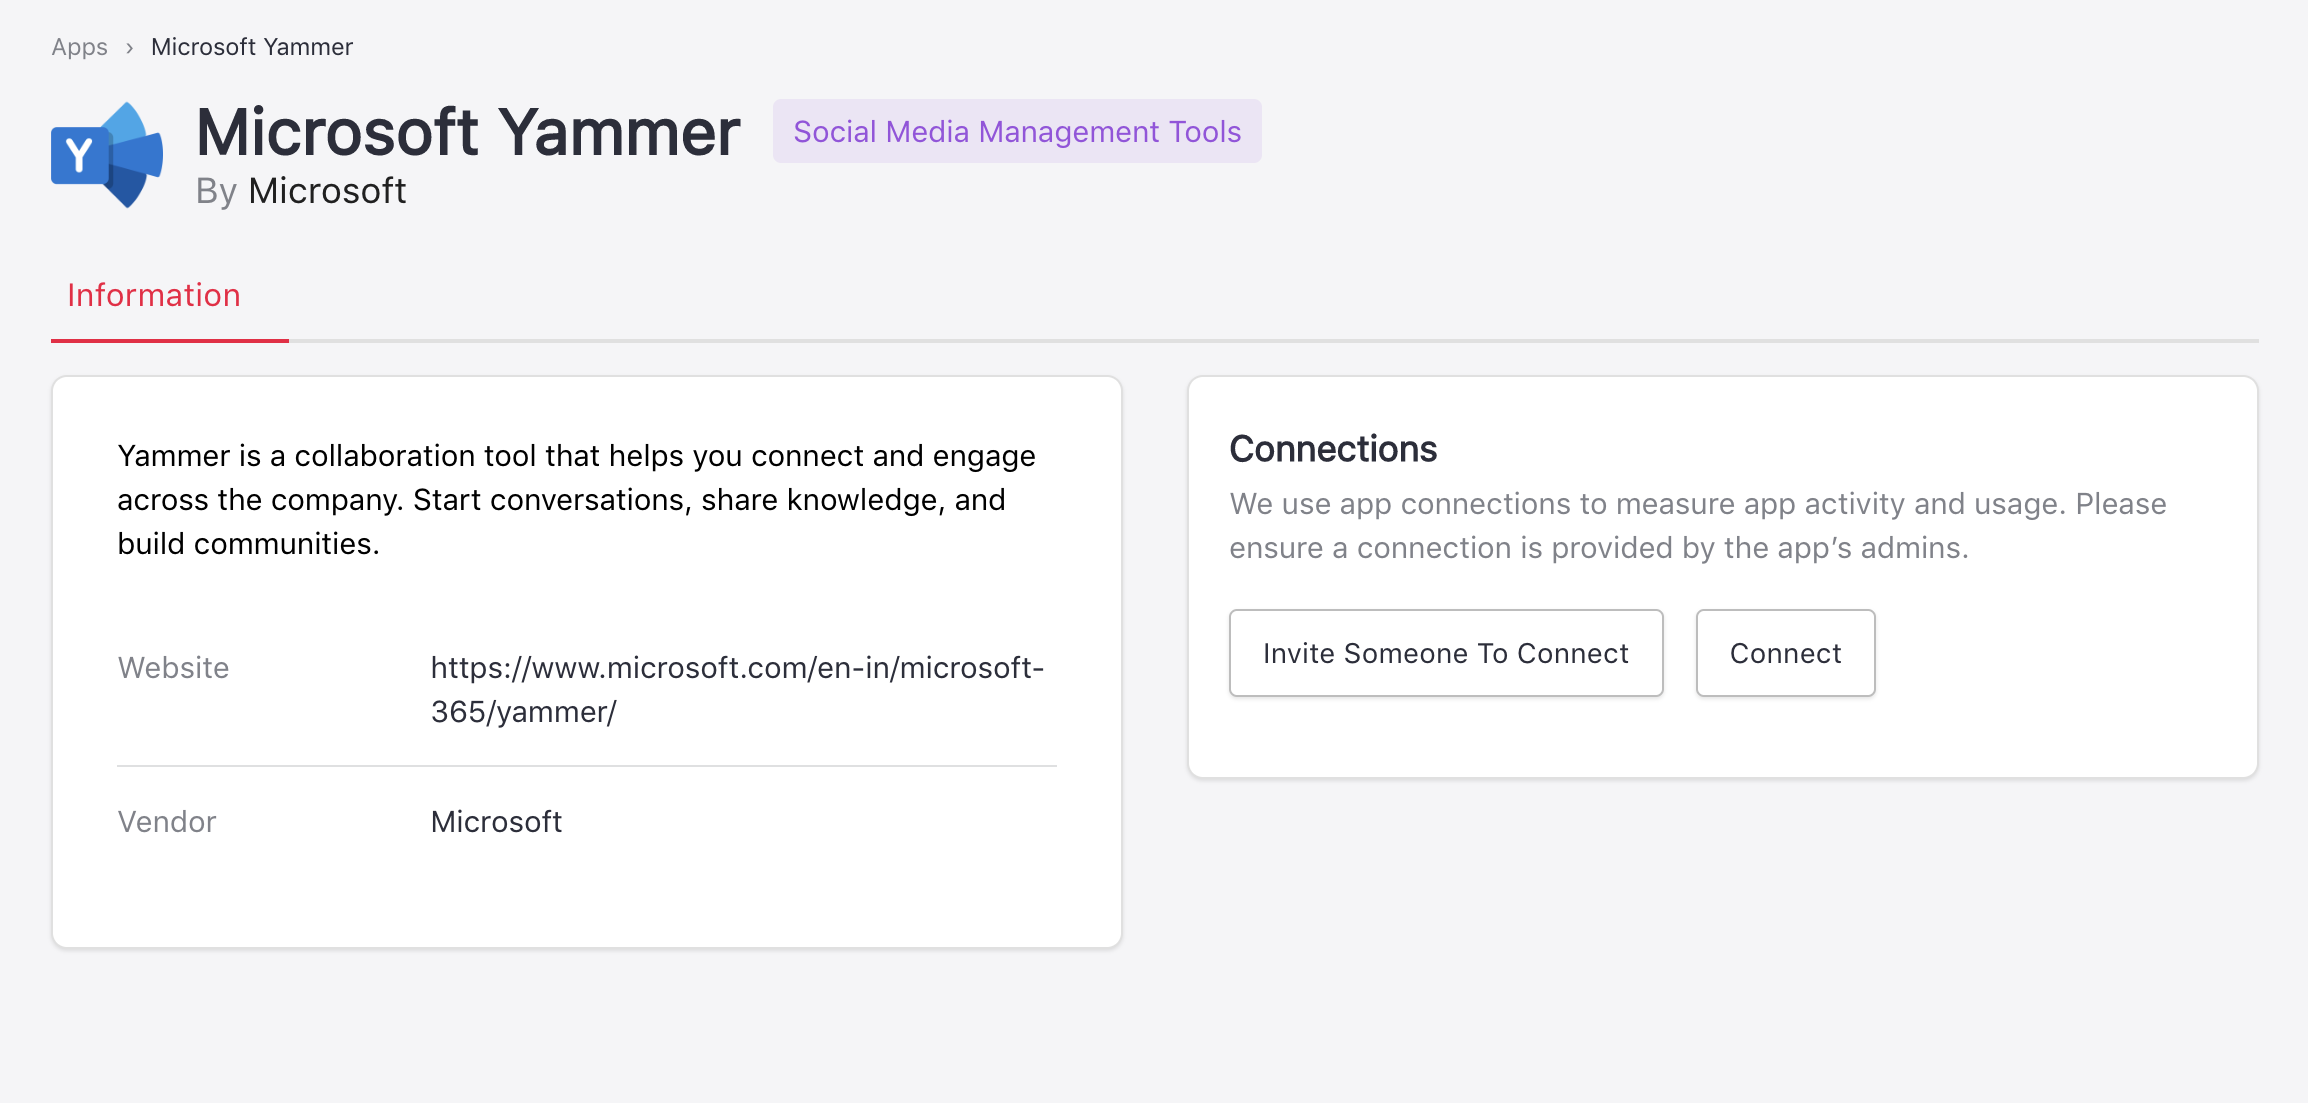Screen dimensions: 2308x1103
Task: Click the Connections heading
Action: [x=1332, y=449]
